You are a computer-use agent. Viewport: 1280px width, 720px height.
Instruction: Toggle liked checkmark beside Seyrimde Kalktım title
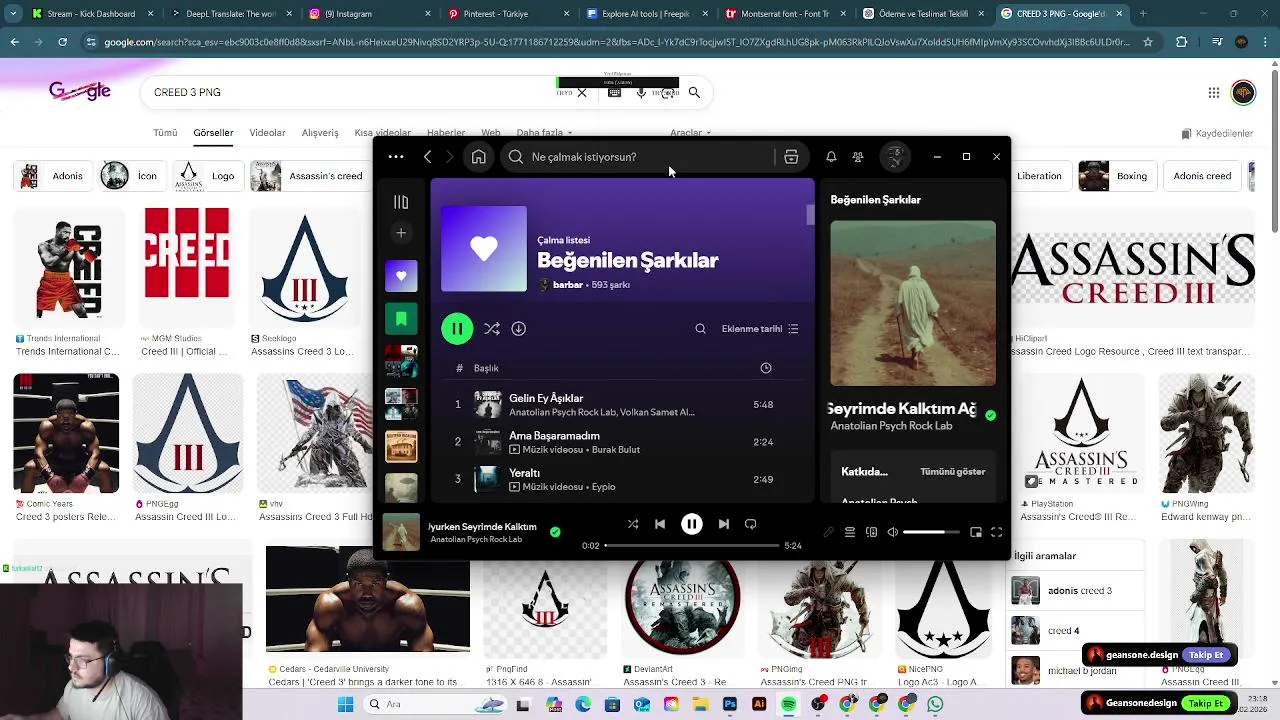(x=990, y=415)
